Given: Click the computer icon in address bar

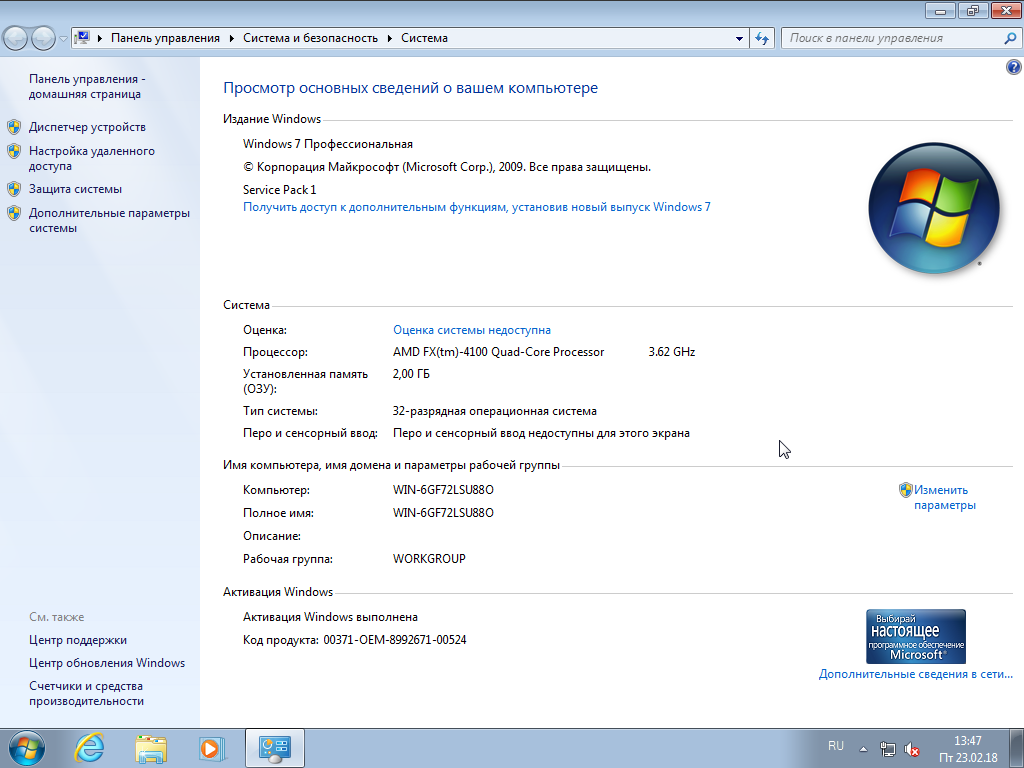Looking at the screenshot, I should point(82,38).
